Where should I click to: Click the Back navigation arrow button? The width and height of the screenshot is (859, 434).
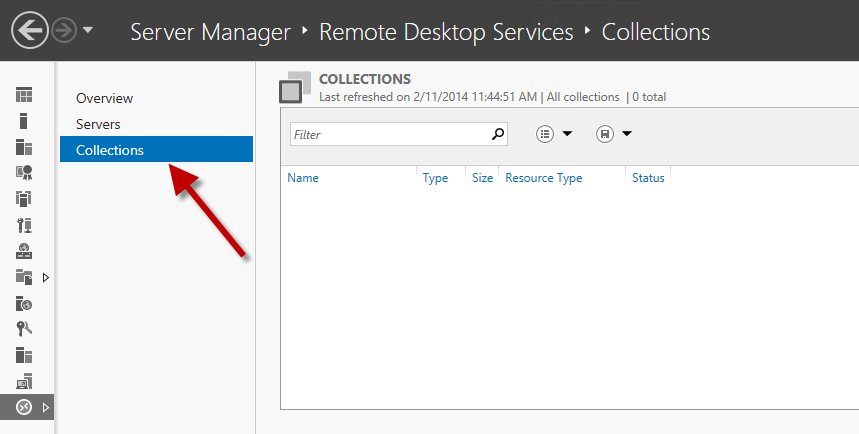[x=30, y=31]
